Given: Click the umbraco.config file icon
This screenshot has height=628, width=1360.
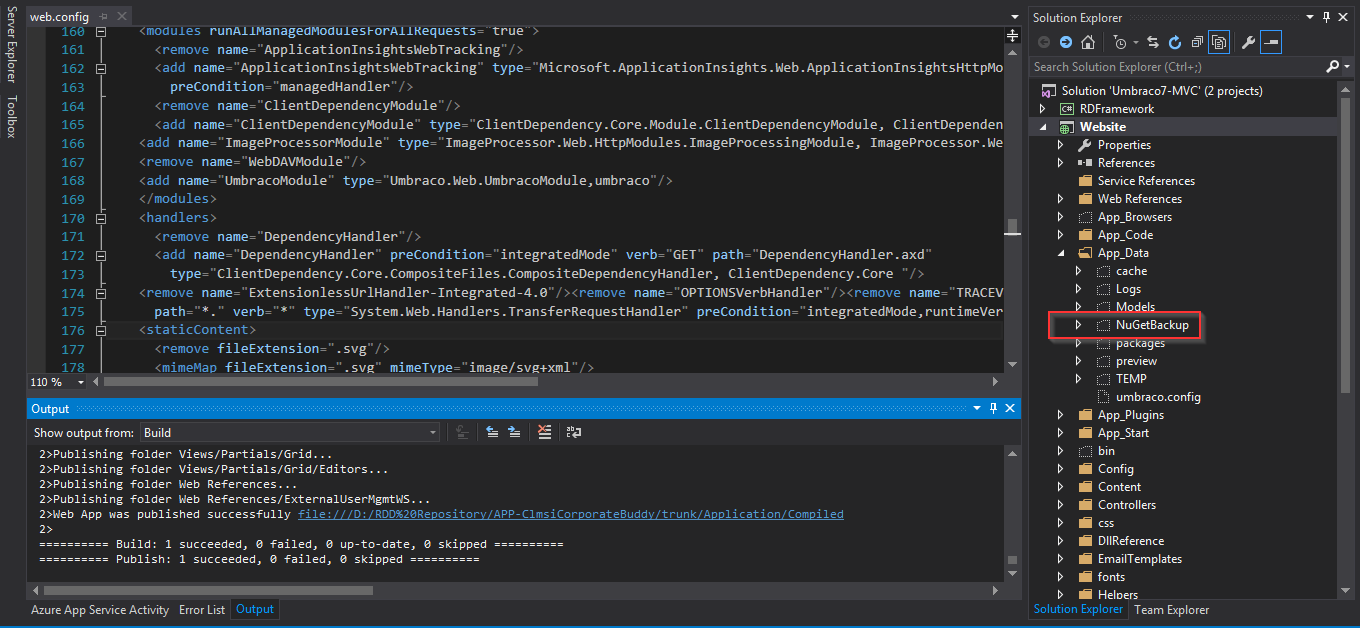Looking at the screenshot, I should click(x=1103, y=397).
